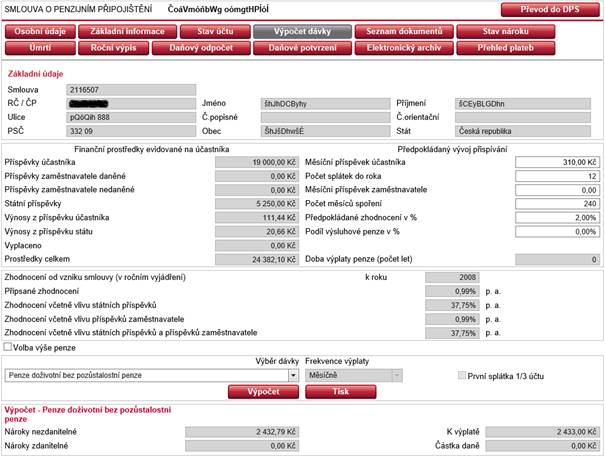Open the Osobní údaje tab

point(36,32)
